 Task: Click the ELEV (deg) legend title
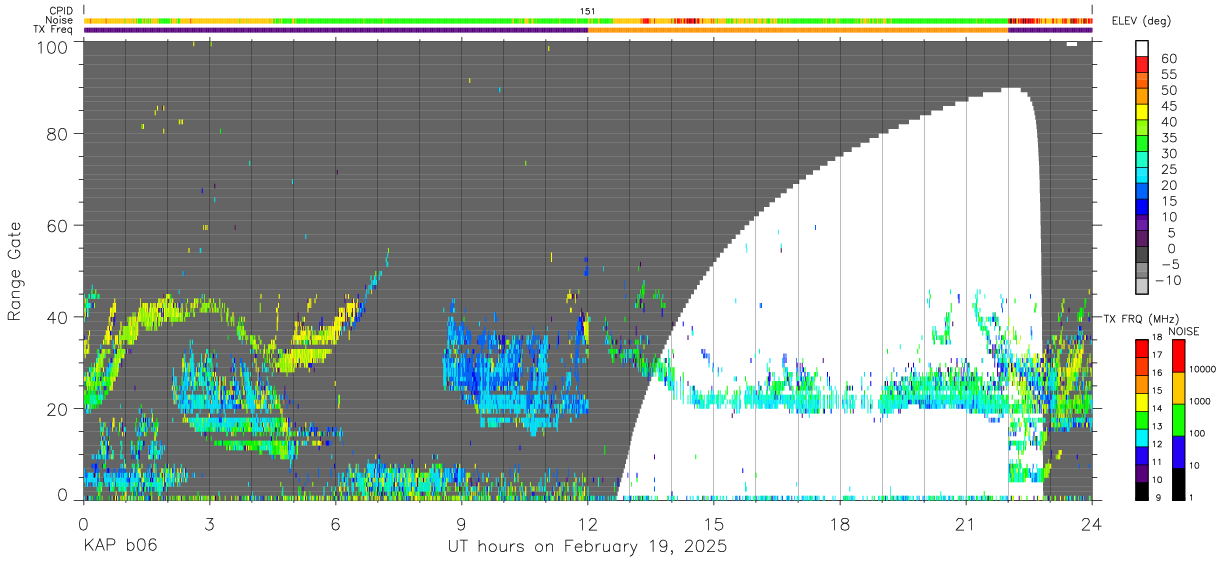[x=1143, y=21]
